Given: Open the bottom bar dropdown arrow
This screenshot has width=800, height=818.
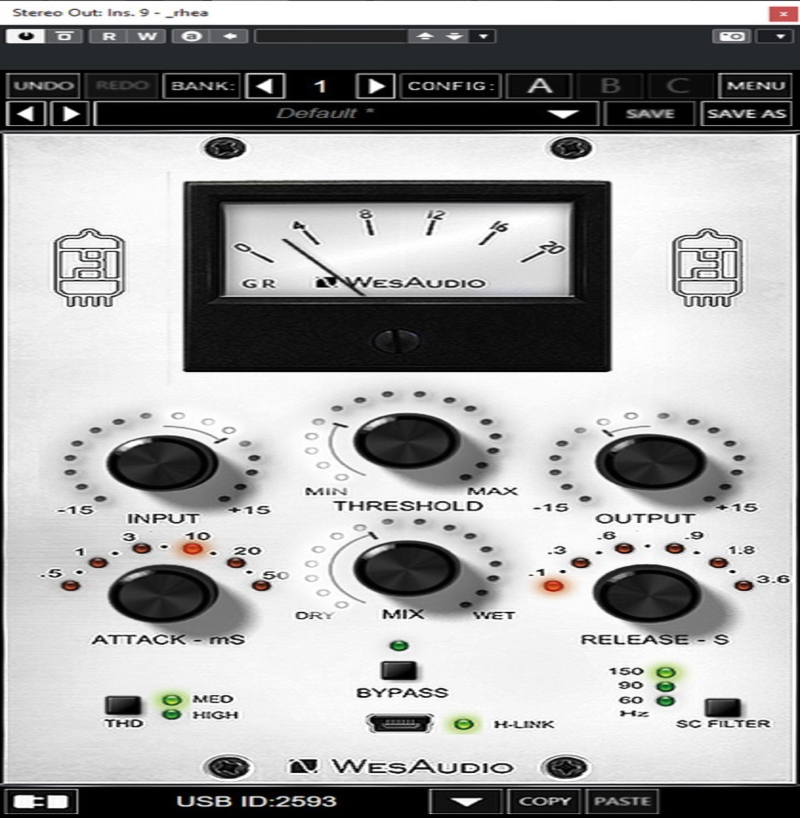Looking at the screenshot, I should click(465, 801).
